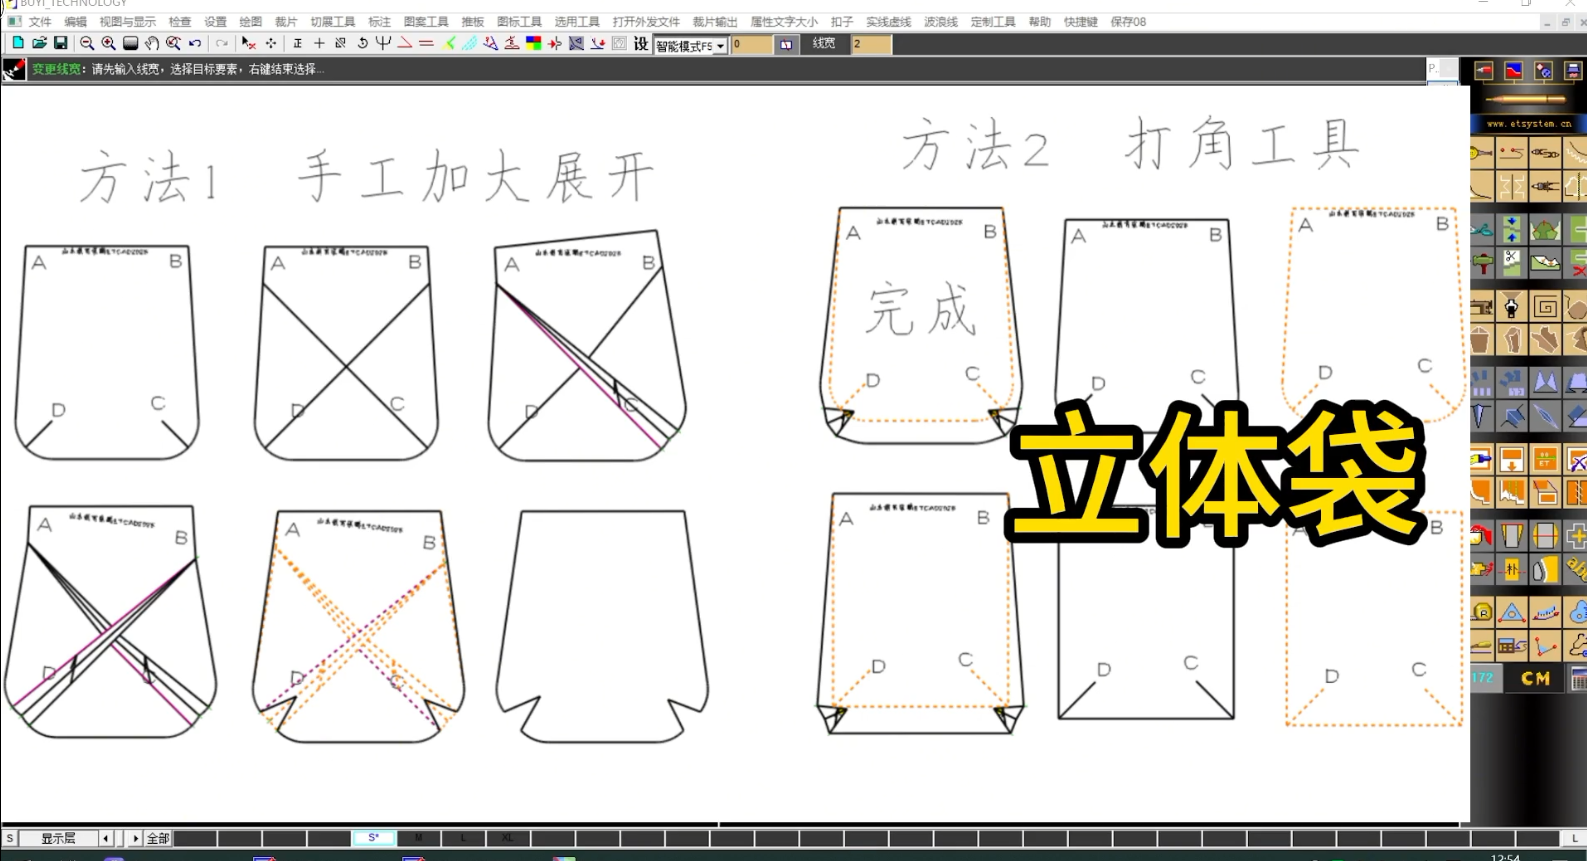
Task: Click the golden pencil banner
Action: click(1527, 99)
